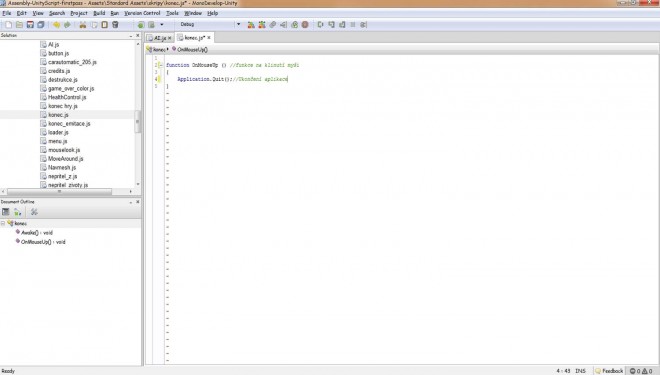Click the Solution pad vertical scrollbar thumb
This screenshot has height=375, width=660.
tap(138, 122)
